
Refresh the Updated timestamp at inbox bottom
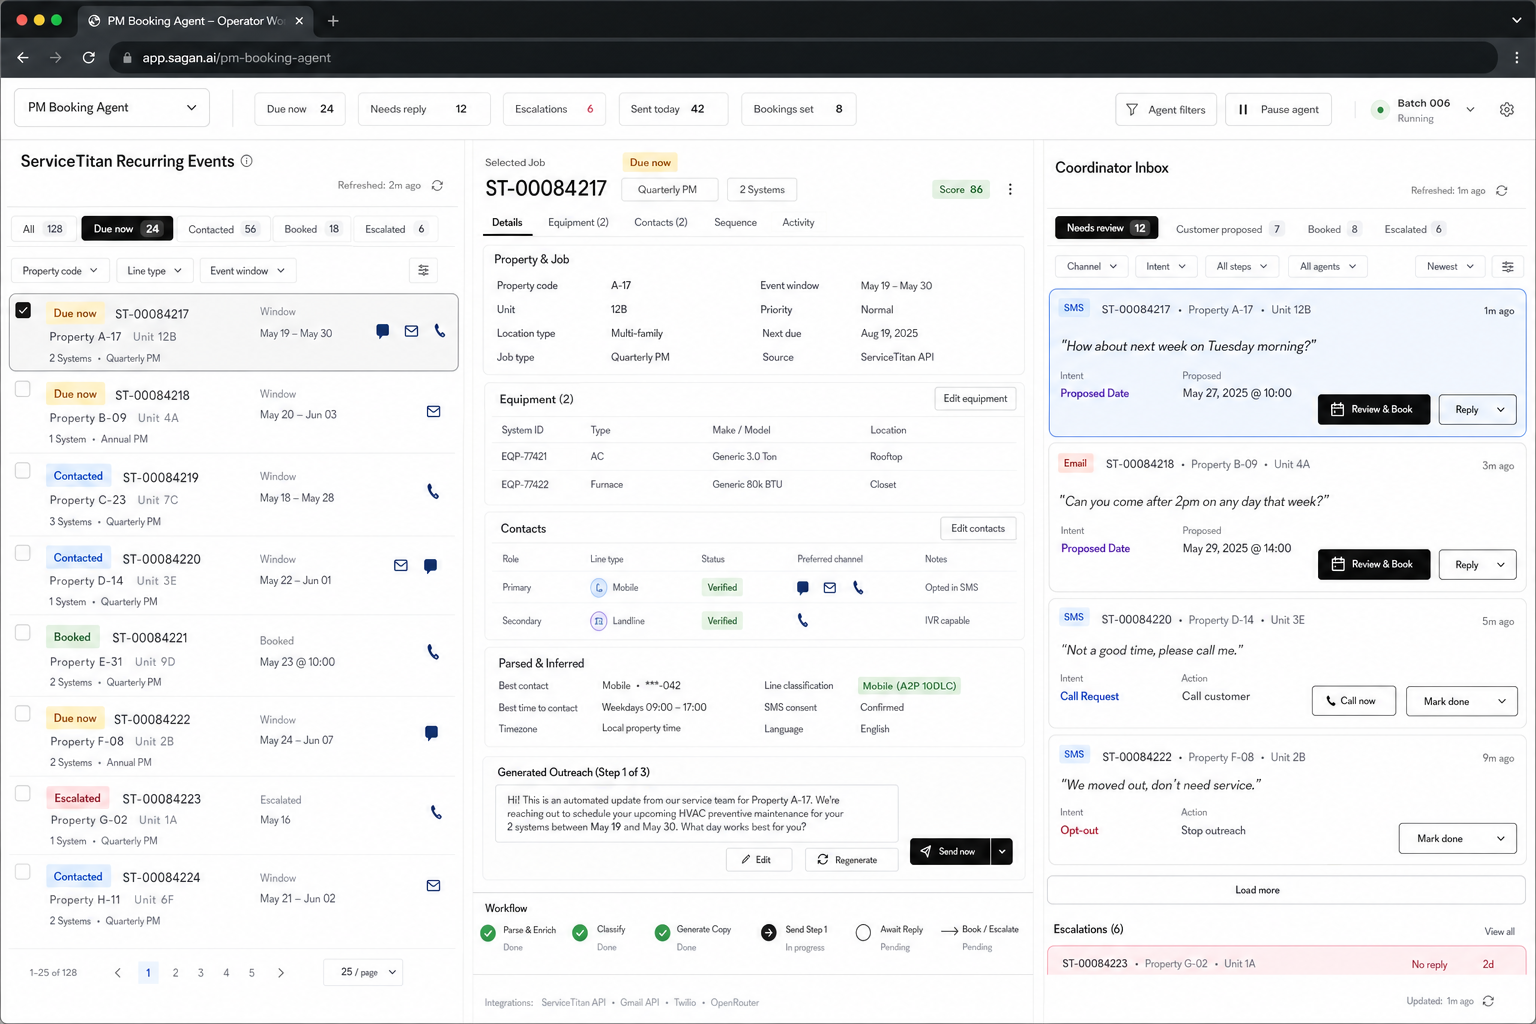pos(1488,1001)
